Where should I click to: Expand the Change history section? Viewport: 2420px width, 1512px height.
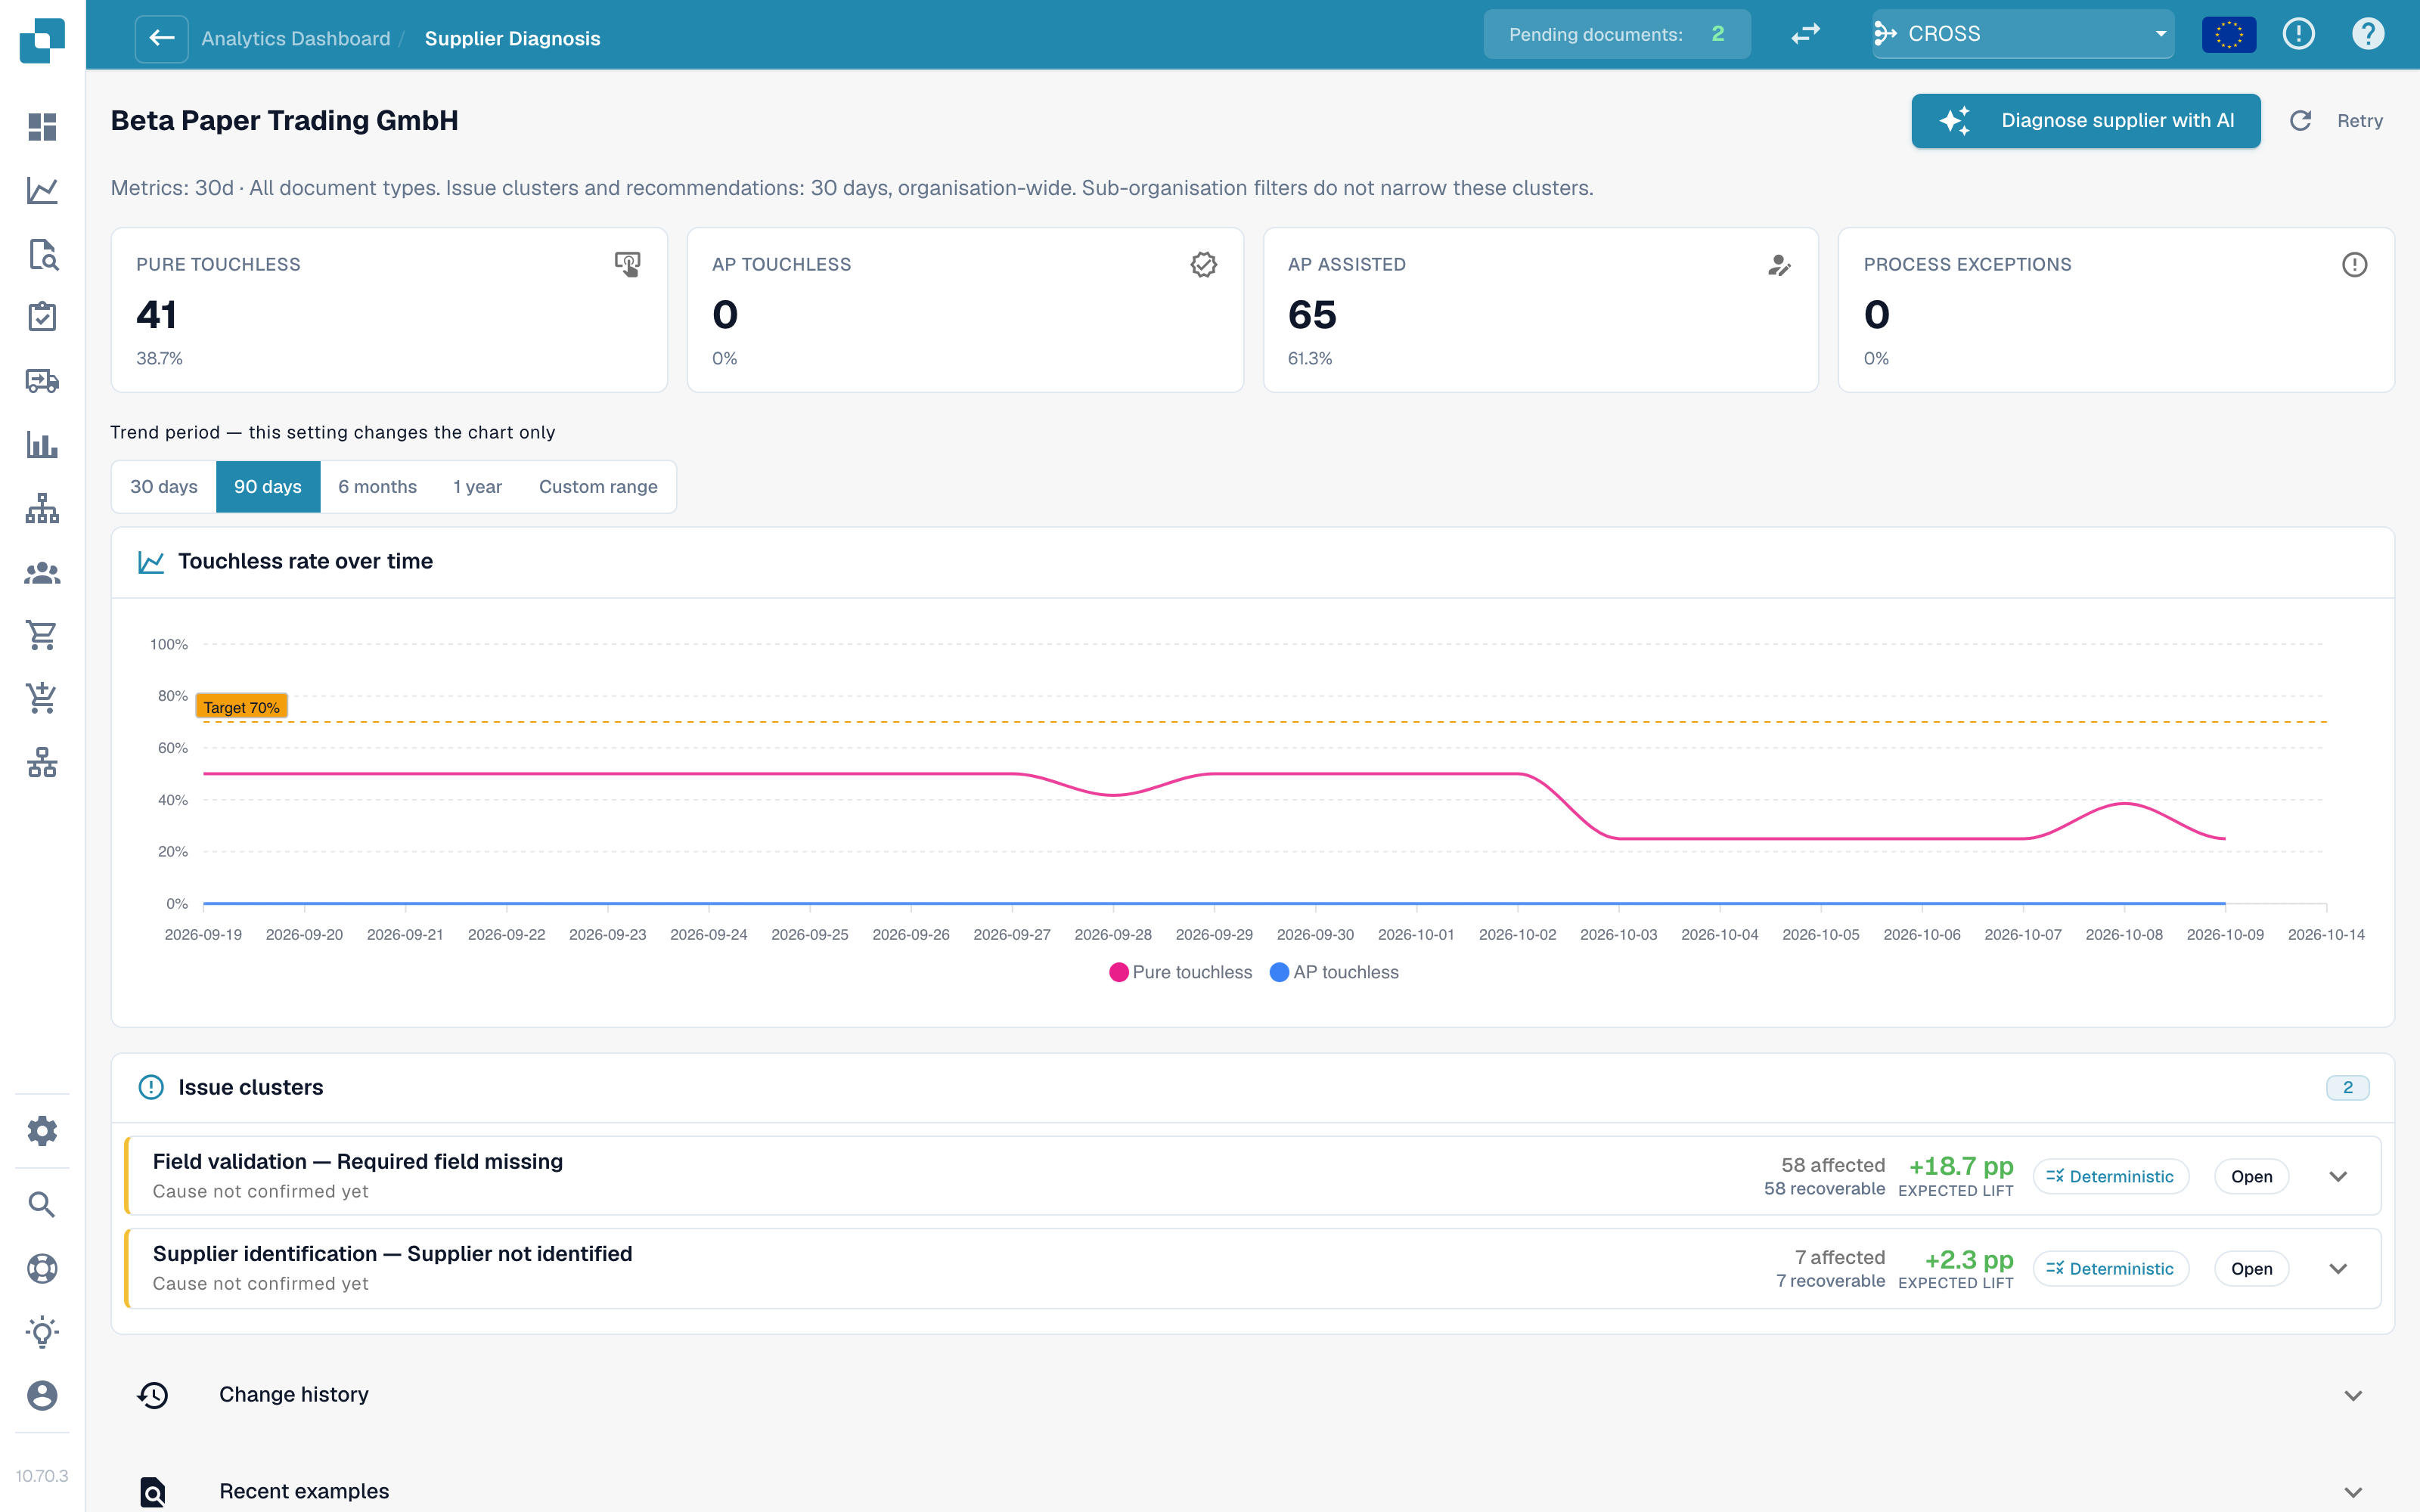coord(2354,1395)
